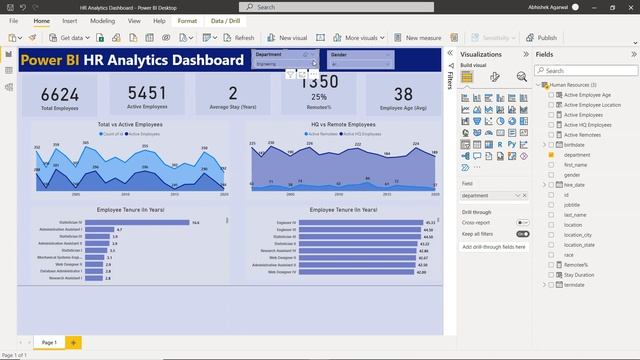This screenshot has width=640, height=360.
Task: Open the Analytics magnifier tab
Action: pos(521,76)
